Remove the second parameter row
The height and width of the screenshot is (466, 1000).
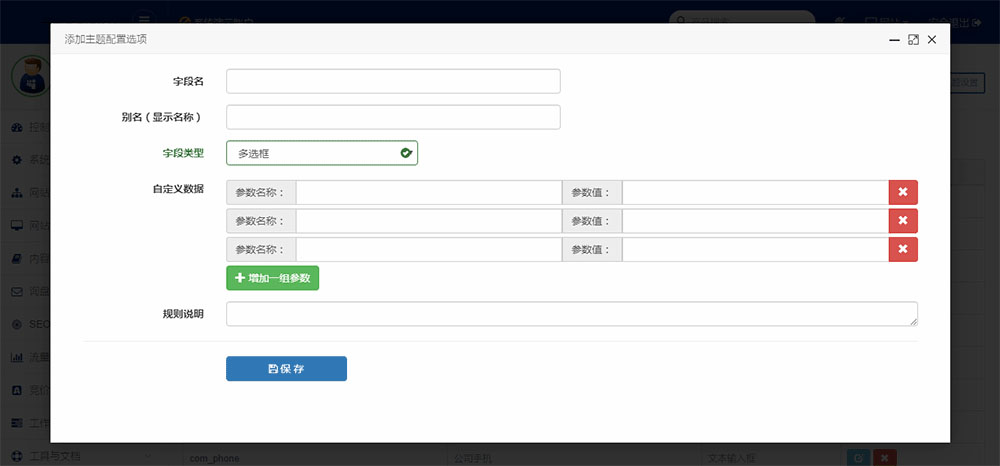point(903,221)
